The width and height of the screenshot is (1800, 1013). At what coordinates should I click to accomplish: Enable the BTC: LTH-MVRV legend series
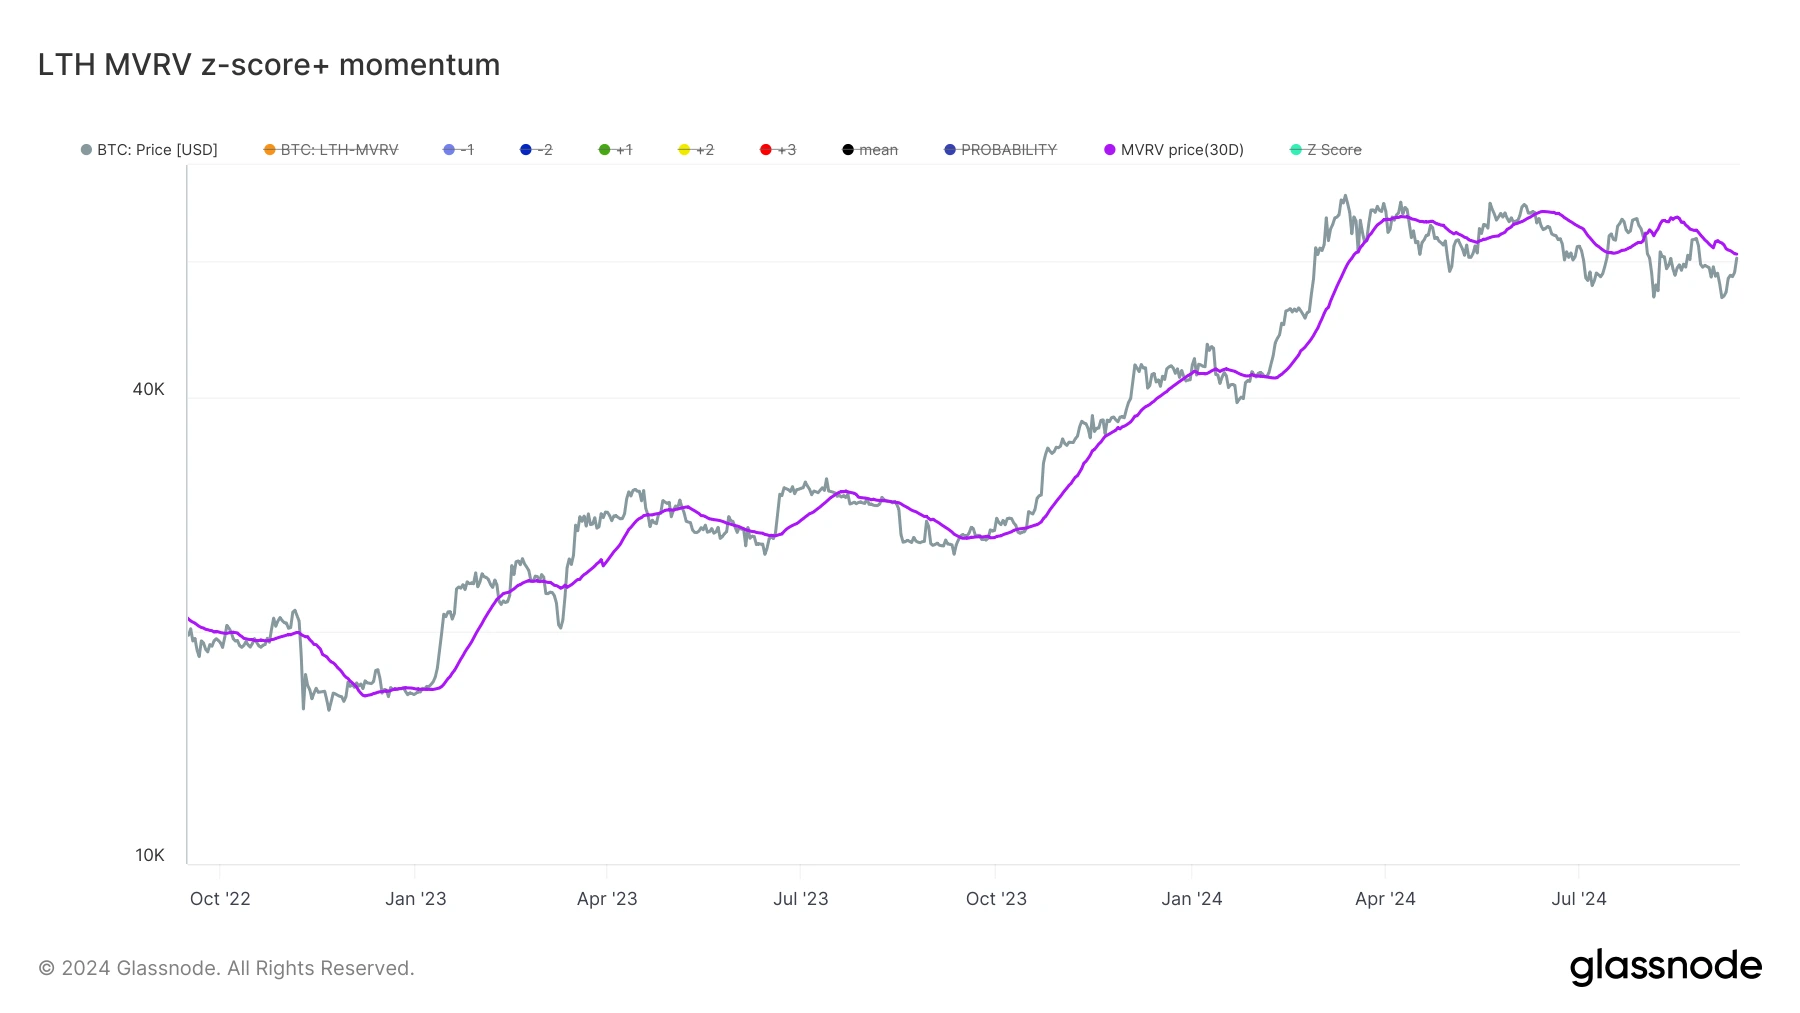(x=331, y=150)
